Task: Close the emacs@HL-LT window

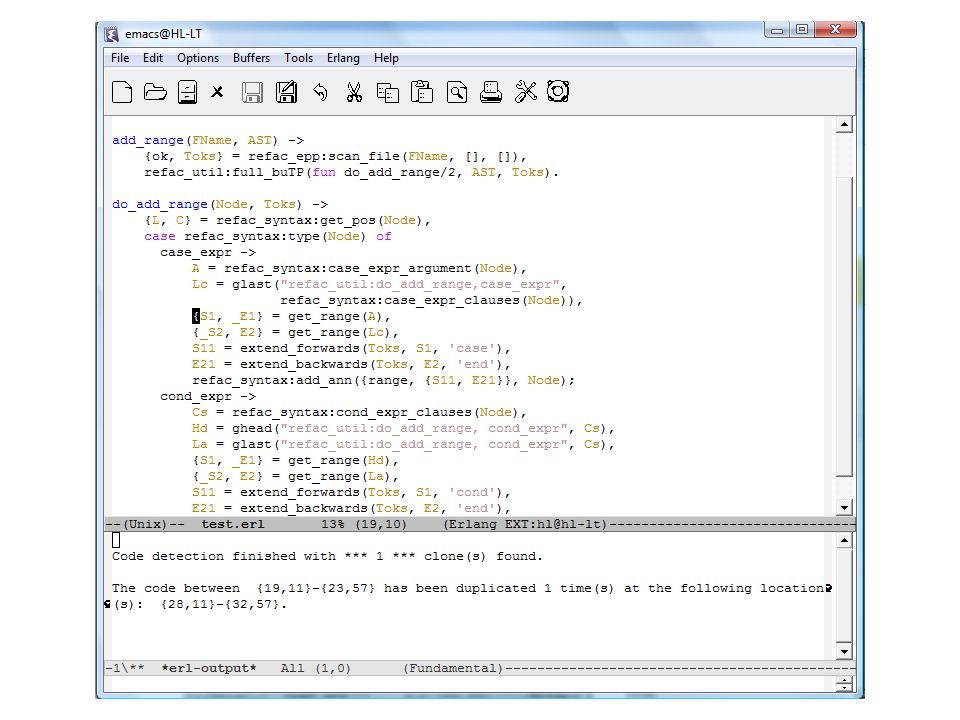Action: [x=835, y=29]
